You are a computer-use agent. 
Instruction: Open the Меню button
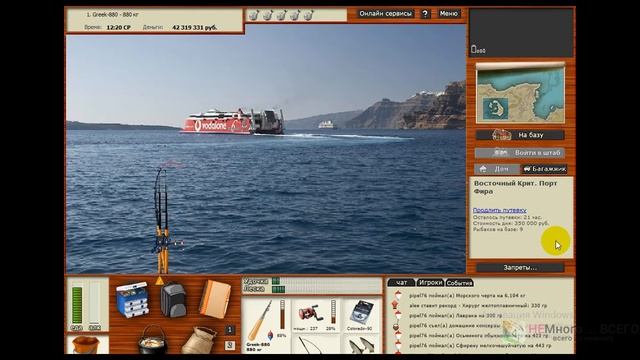[449, 14]
